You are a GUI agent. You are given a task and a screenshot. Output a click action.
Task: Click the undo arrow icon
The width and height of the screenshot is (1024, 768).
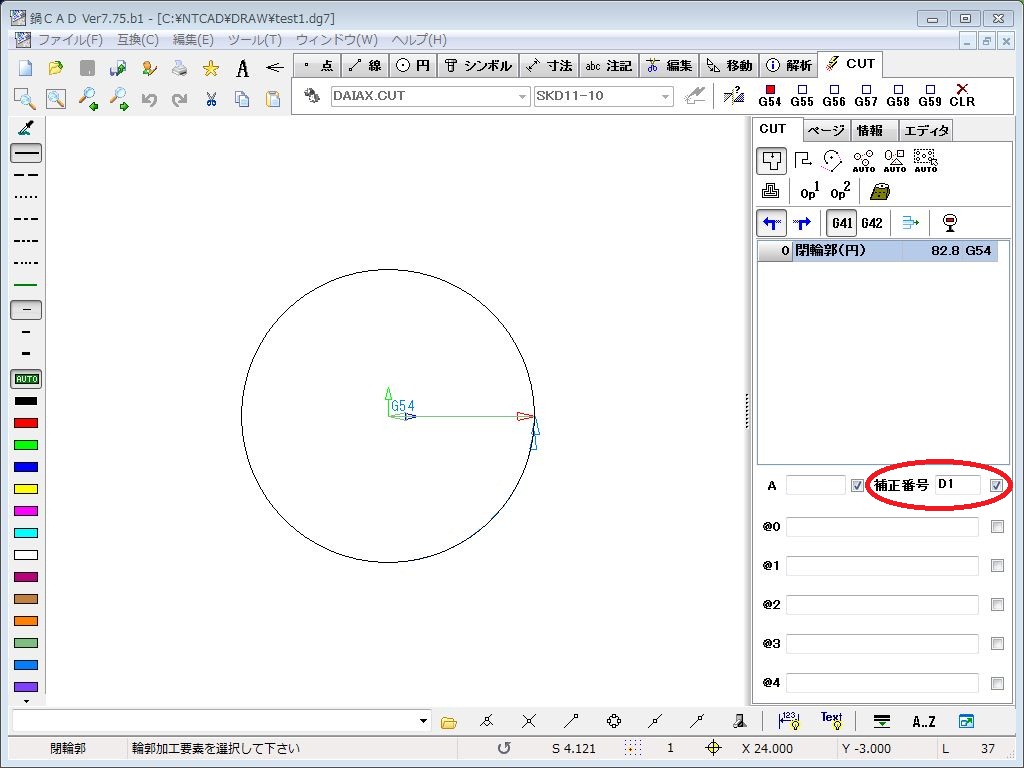[149, 99]
